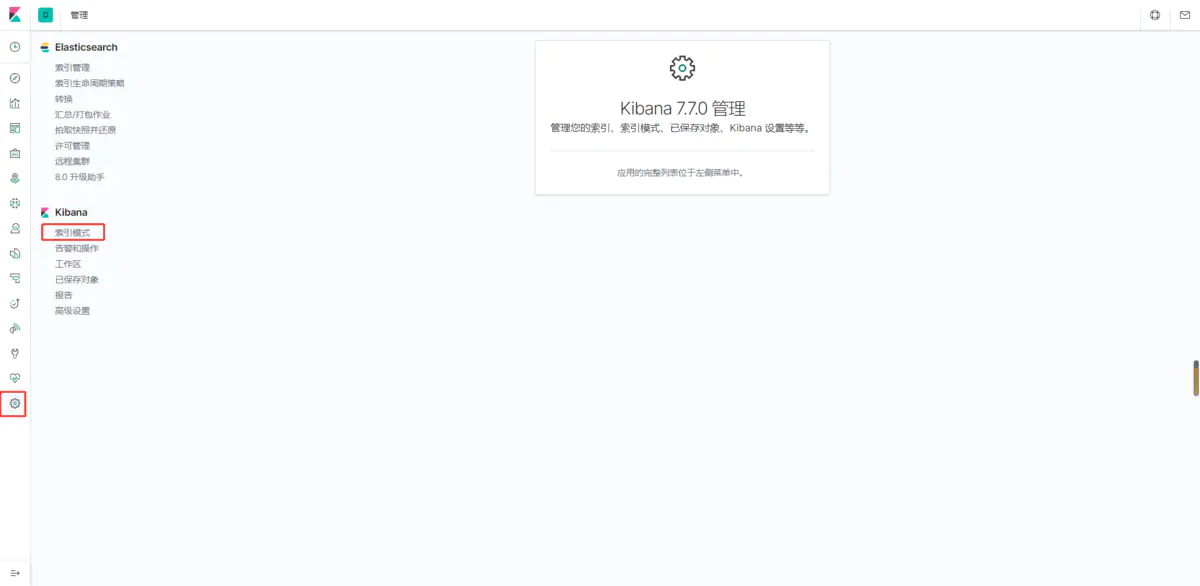Open Canvas icon in sidebar
The width and height of the screenshot is (1200, 586).
(15, 153)
